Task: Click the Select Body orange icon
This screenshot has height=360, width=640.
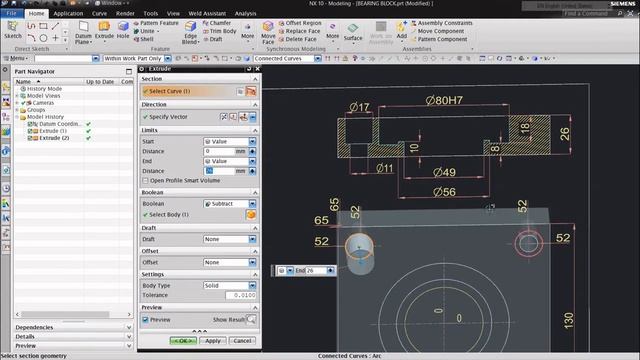Action: (x=251, y=215)
